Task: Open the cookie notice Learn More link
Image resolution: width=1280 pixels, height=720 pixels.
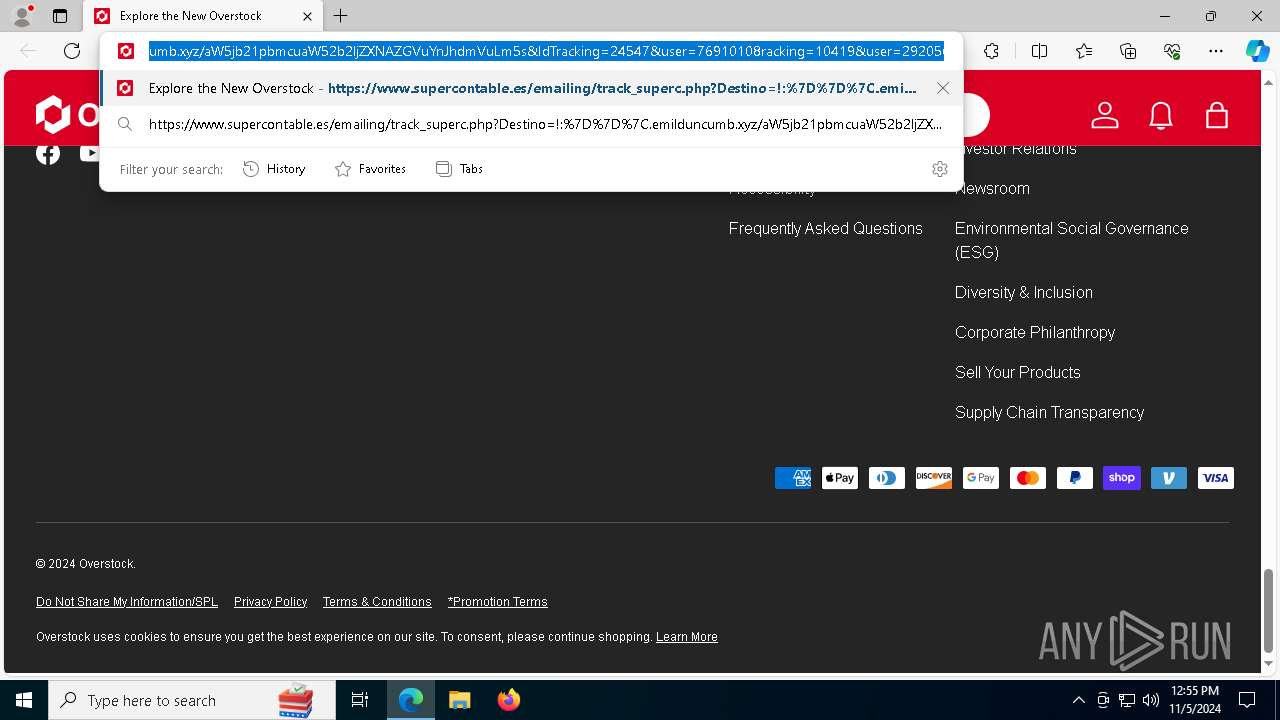Action: tap(687, 637)
